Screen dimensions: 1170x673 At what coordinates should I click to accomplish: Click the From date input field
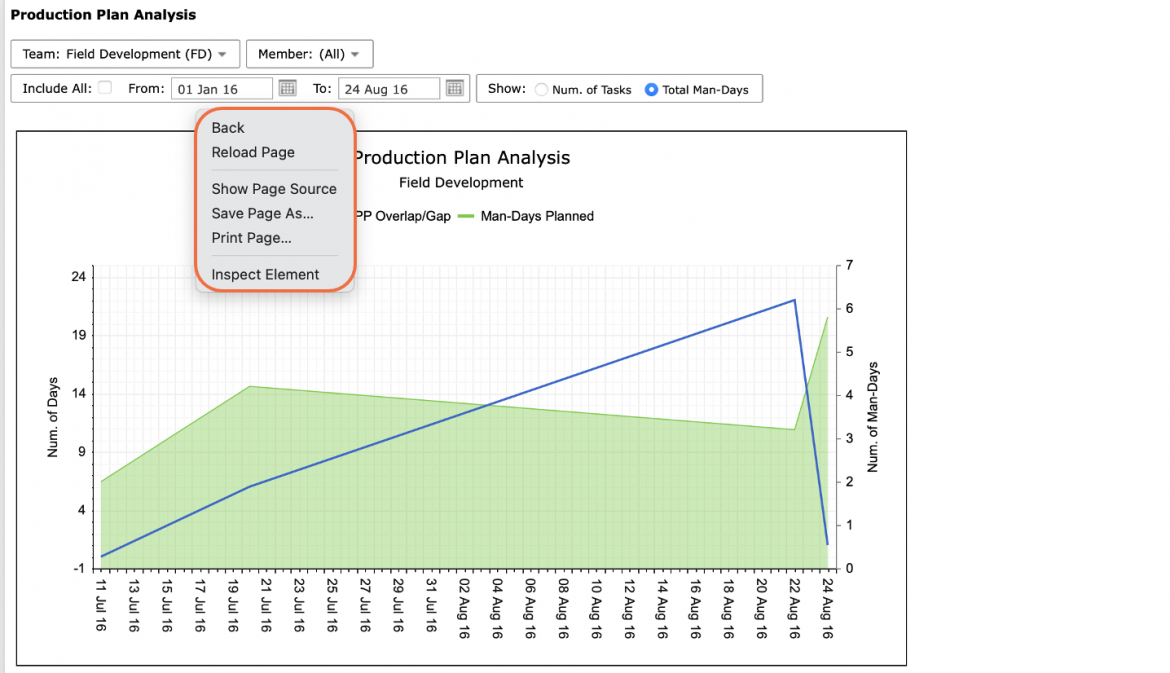click(x=222, y=89)
